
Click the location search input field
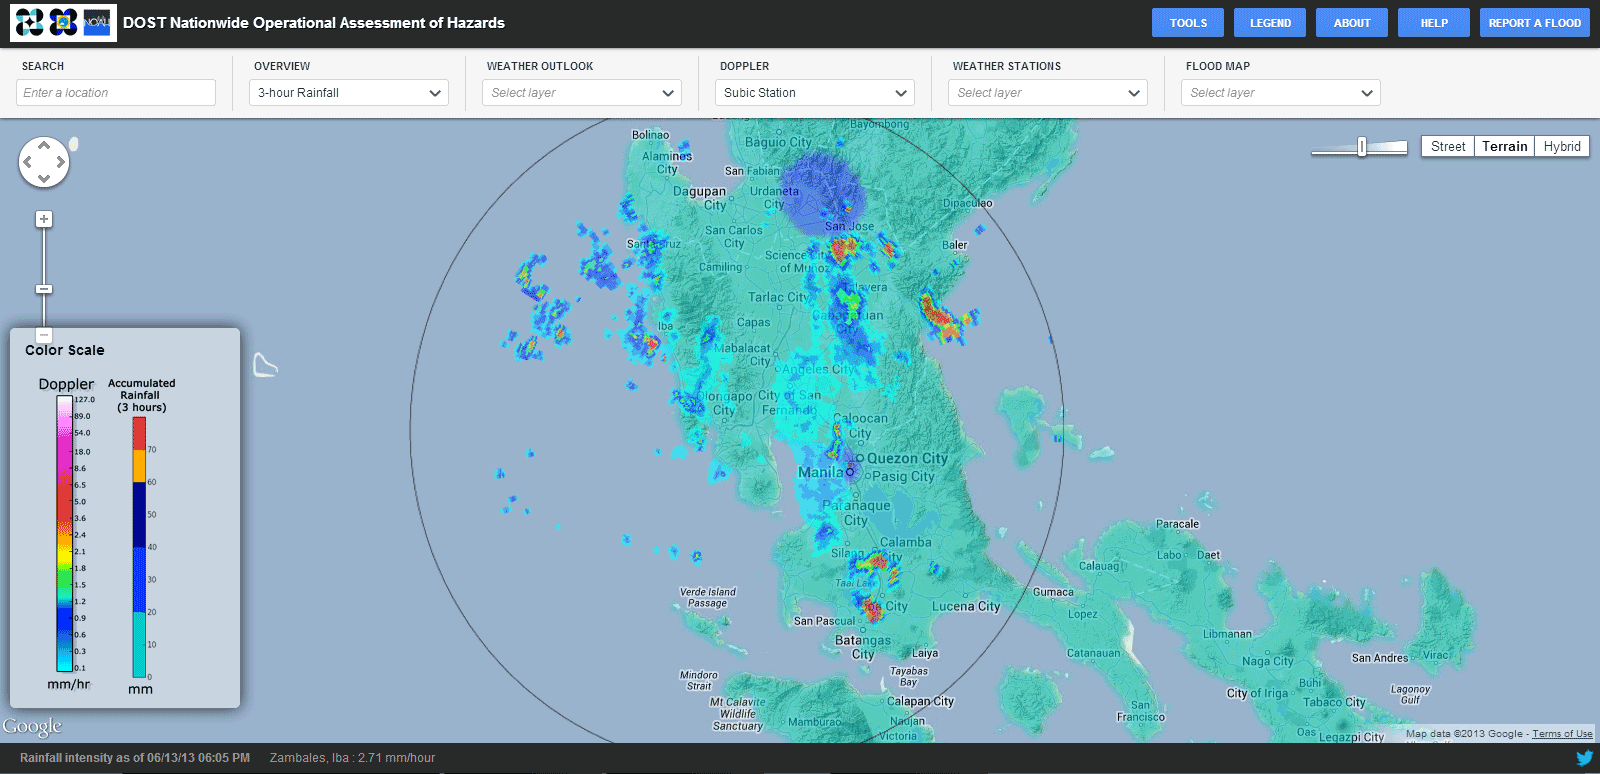[x=116, y=93]
